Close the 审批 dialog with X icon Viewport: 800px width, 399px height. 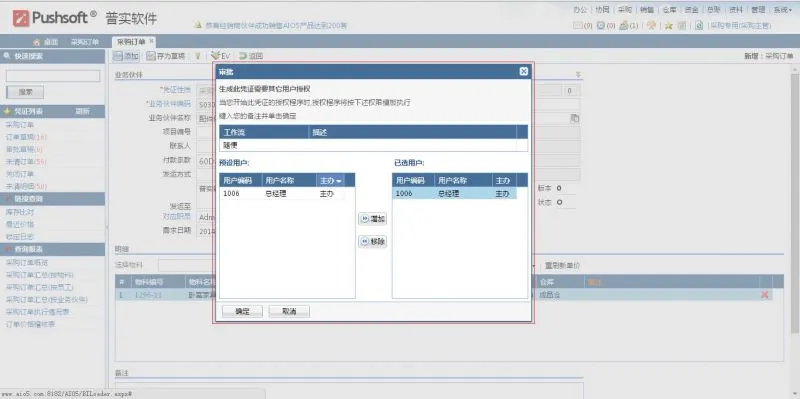pyautogui.click(x=523, y=71)
